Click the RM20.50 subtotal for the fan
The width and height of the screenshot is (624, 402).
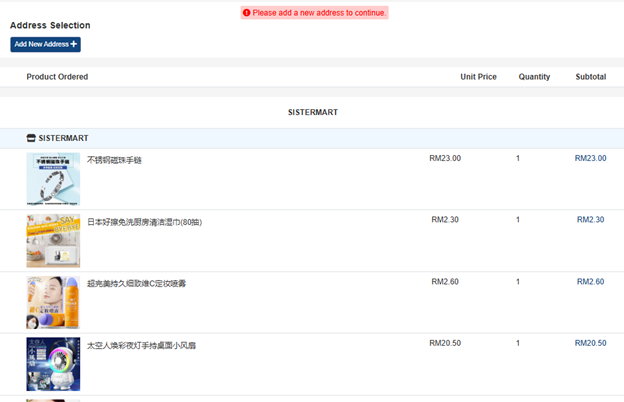click(x=590, y=343)
